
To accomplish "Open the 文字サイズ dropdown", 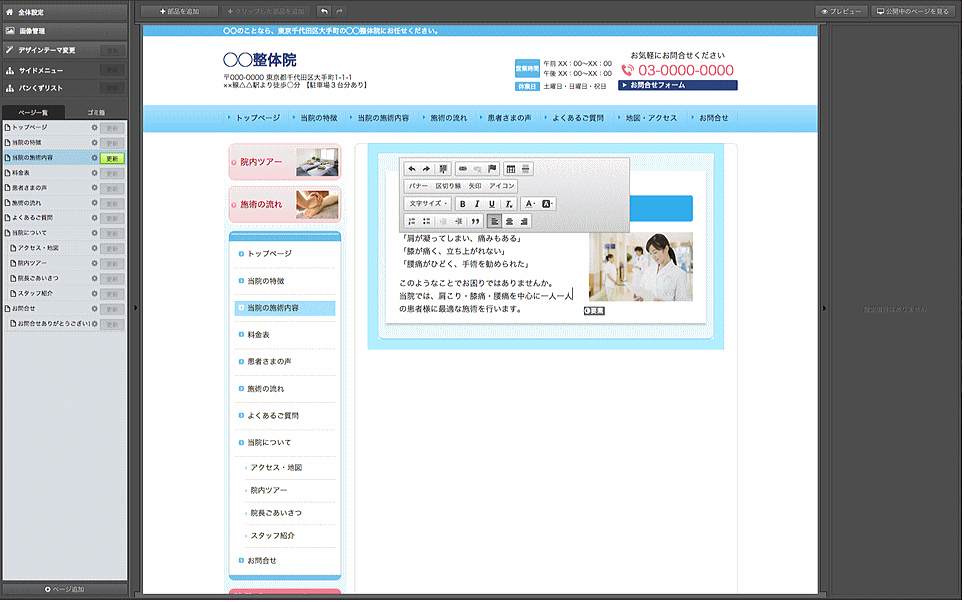I will [428, 204].
